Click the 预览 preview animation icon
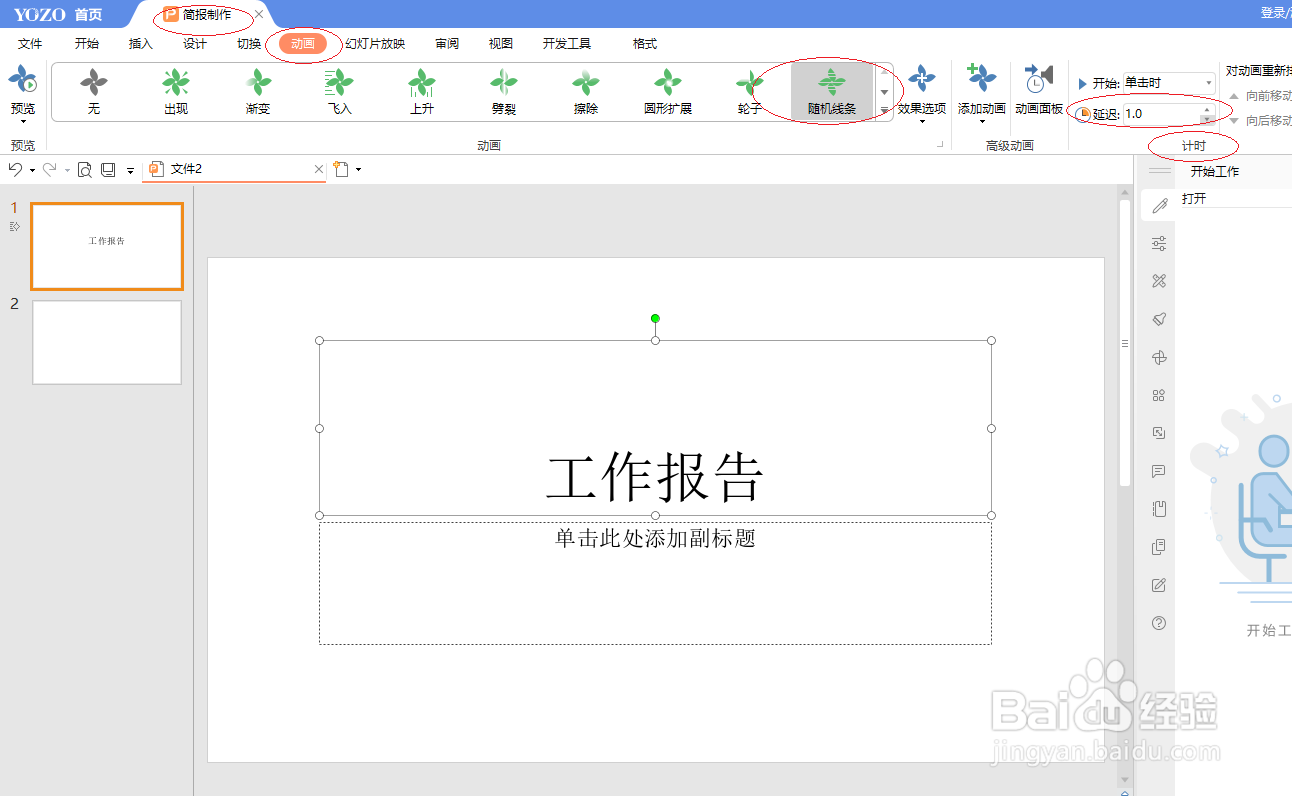Image resolution: width=1292 pixels, height=796 pixels. pyautogui.click(x=22, y=81)
